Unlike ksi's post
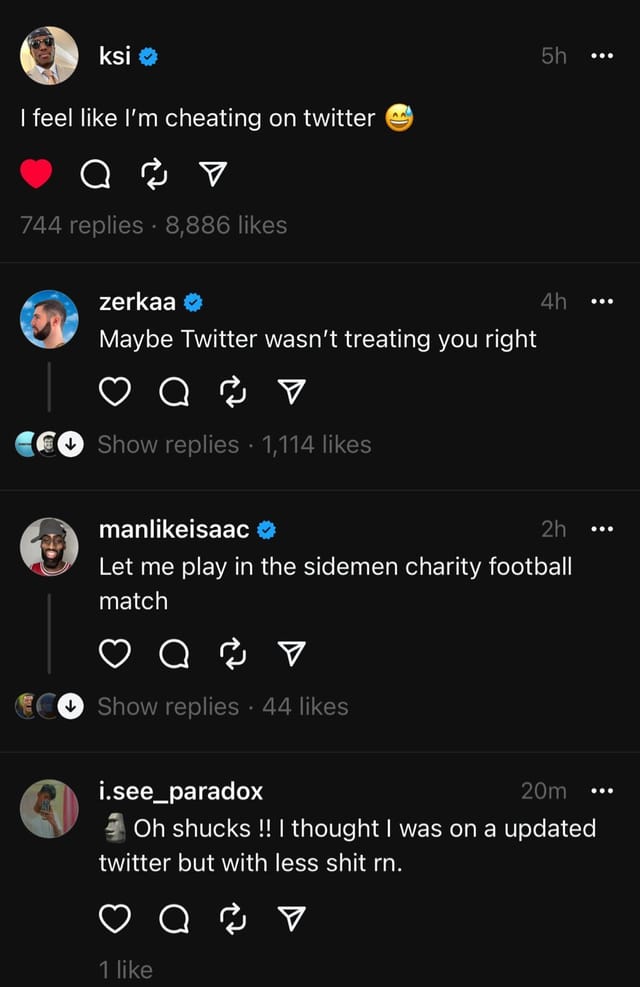The width and height of the screenshot is (640, 987). click(37, 171)
